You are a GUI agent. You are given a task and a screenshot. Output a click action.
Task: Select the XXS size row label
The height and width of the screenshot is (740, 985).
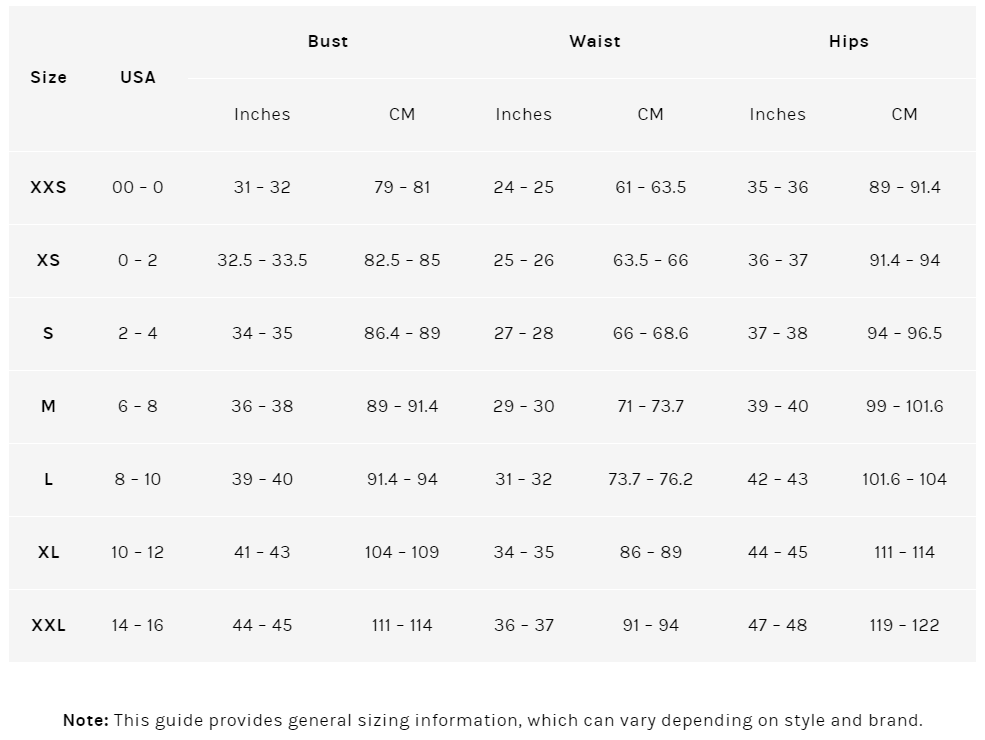[x=48, y=187]
